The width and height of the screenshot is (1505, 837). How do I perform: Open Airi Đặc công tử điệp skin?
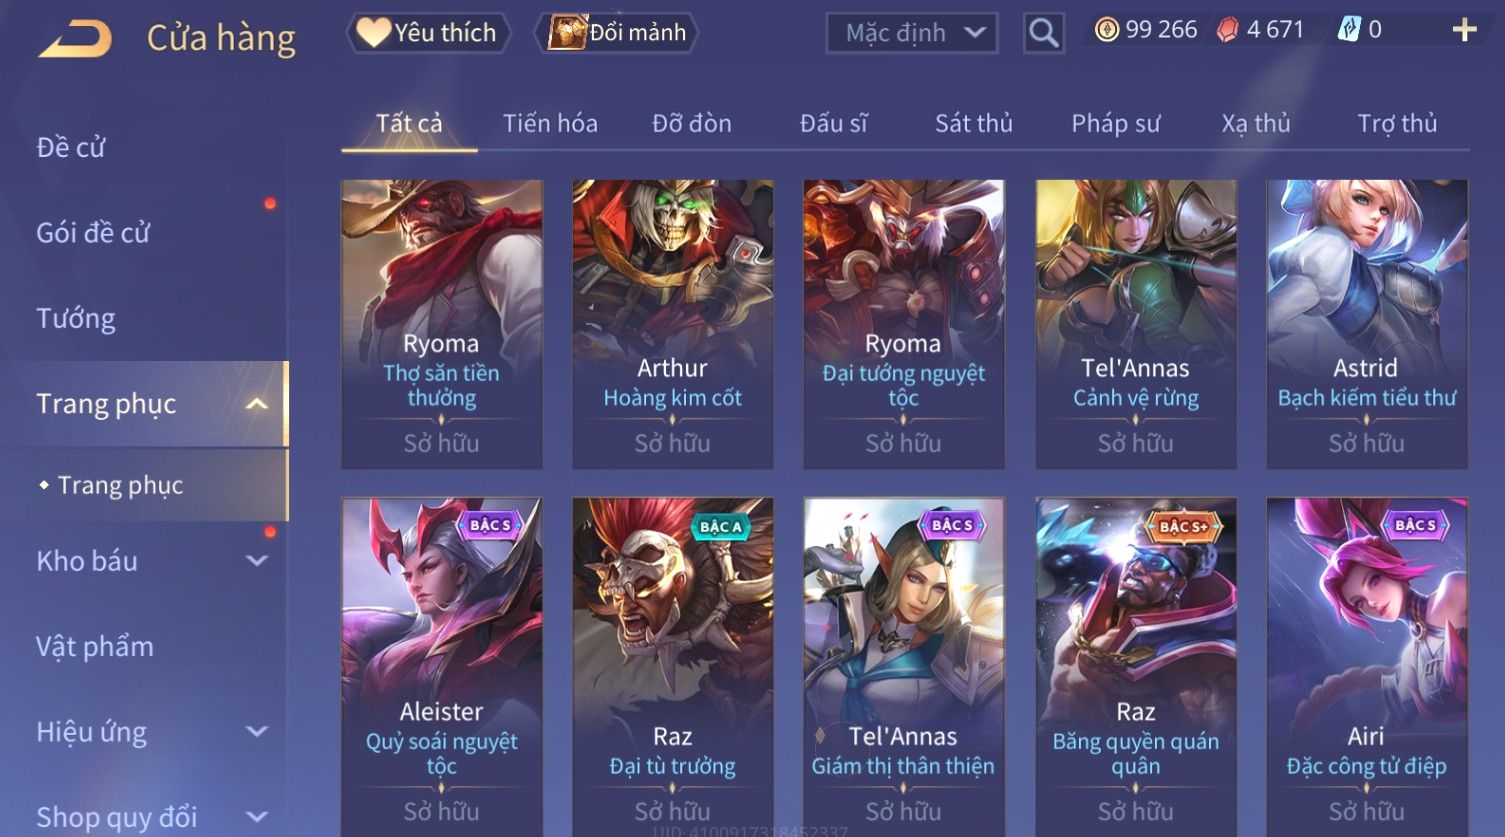pos(1367,667)
